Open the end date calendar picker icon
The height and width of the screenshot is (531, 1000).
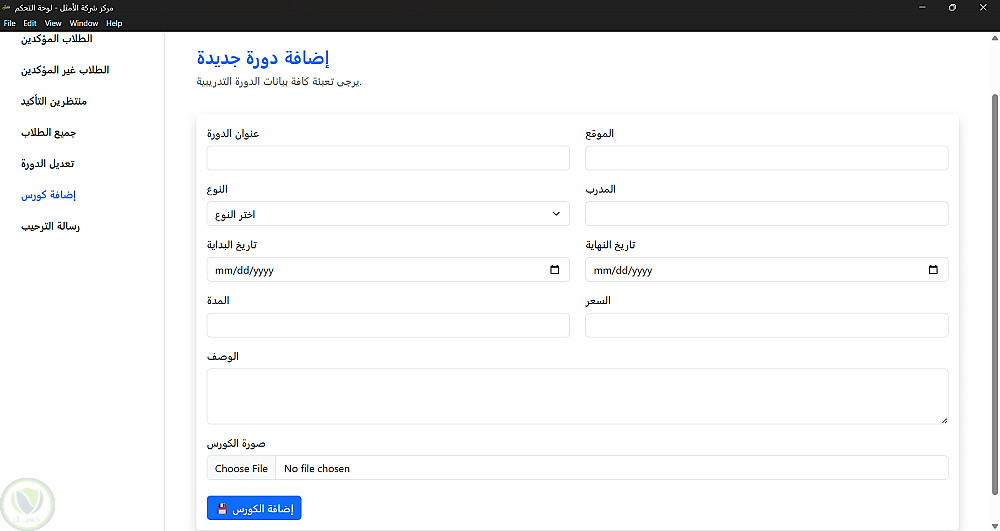click(x=933, y=270)
